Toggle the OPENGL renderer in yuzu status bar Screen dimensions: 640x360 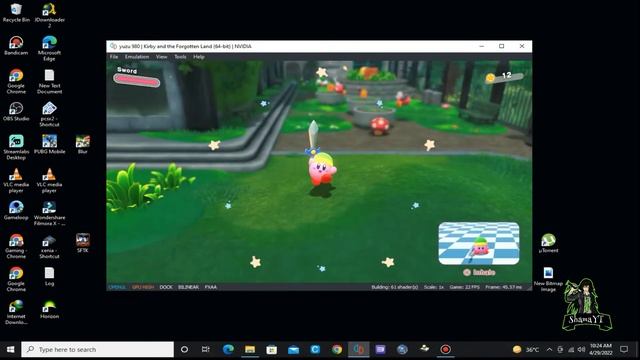point(118,287)
